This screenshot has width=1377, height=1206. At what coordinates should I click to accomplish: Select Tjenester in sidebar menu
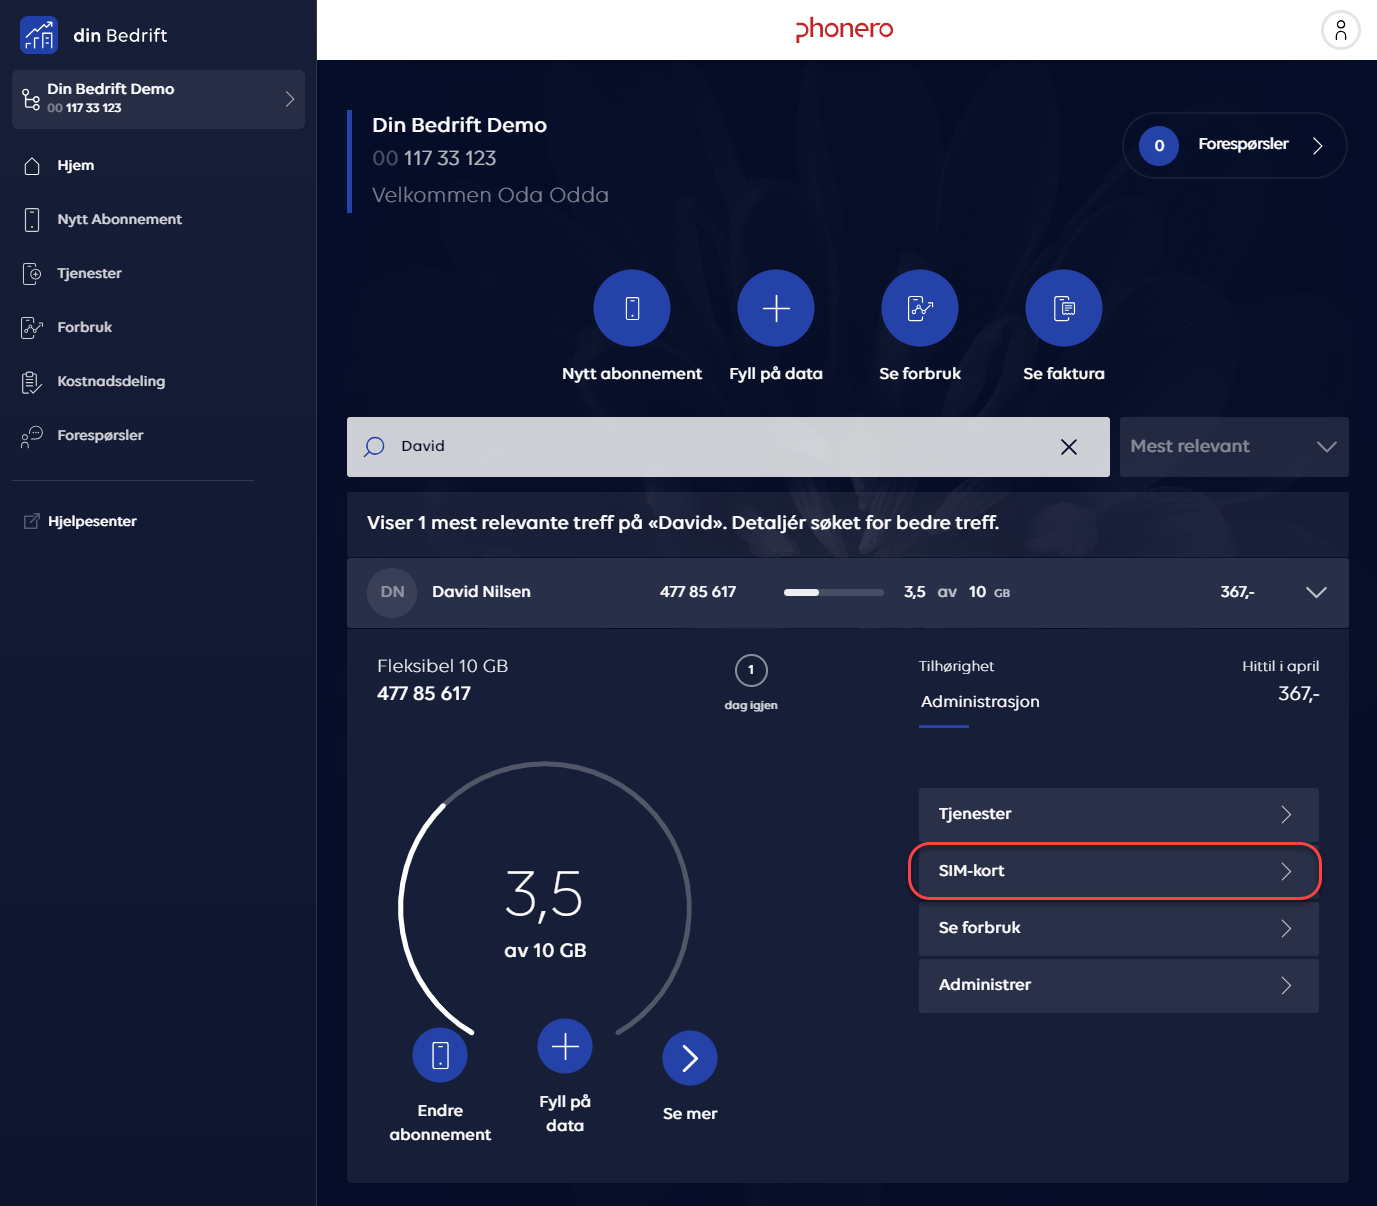(90, 274)
